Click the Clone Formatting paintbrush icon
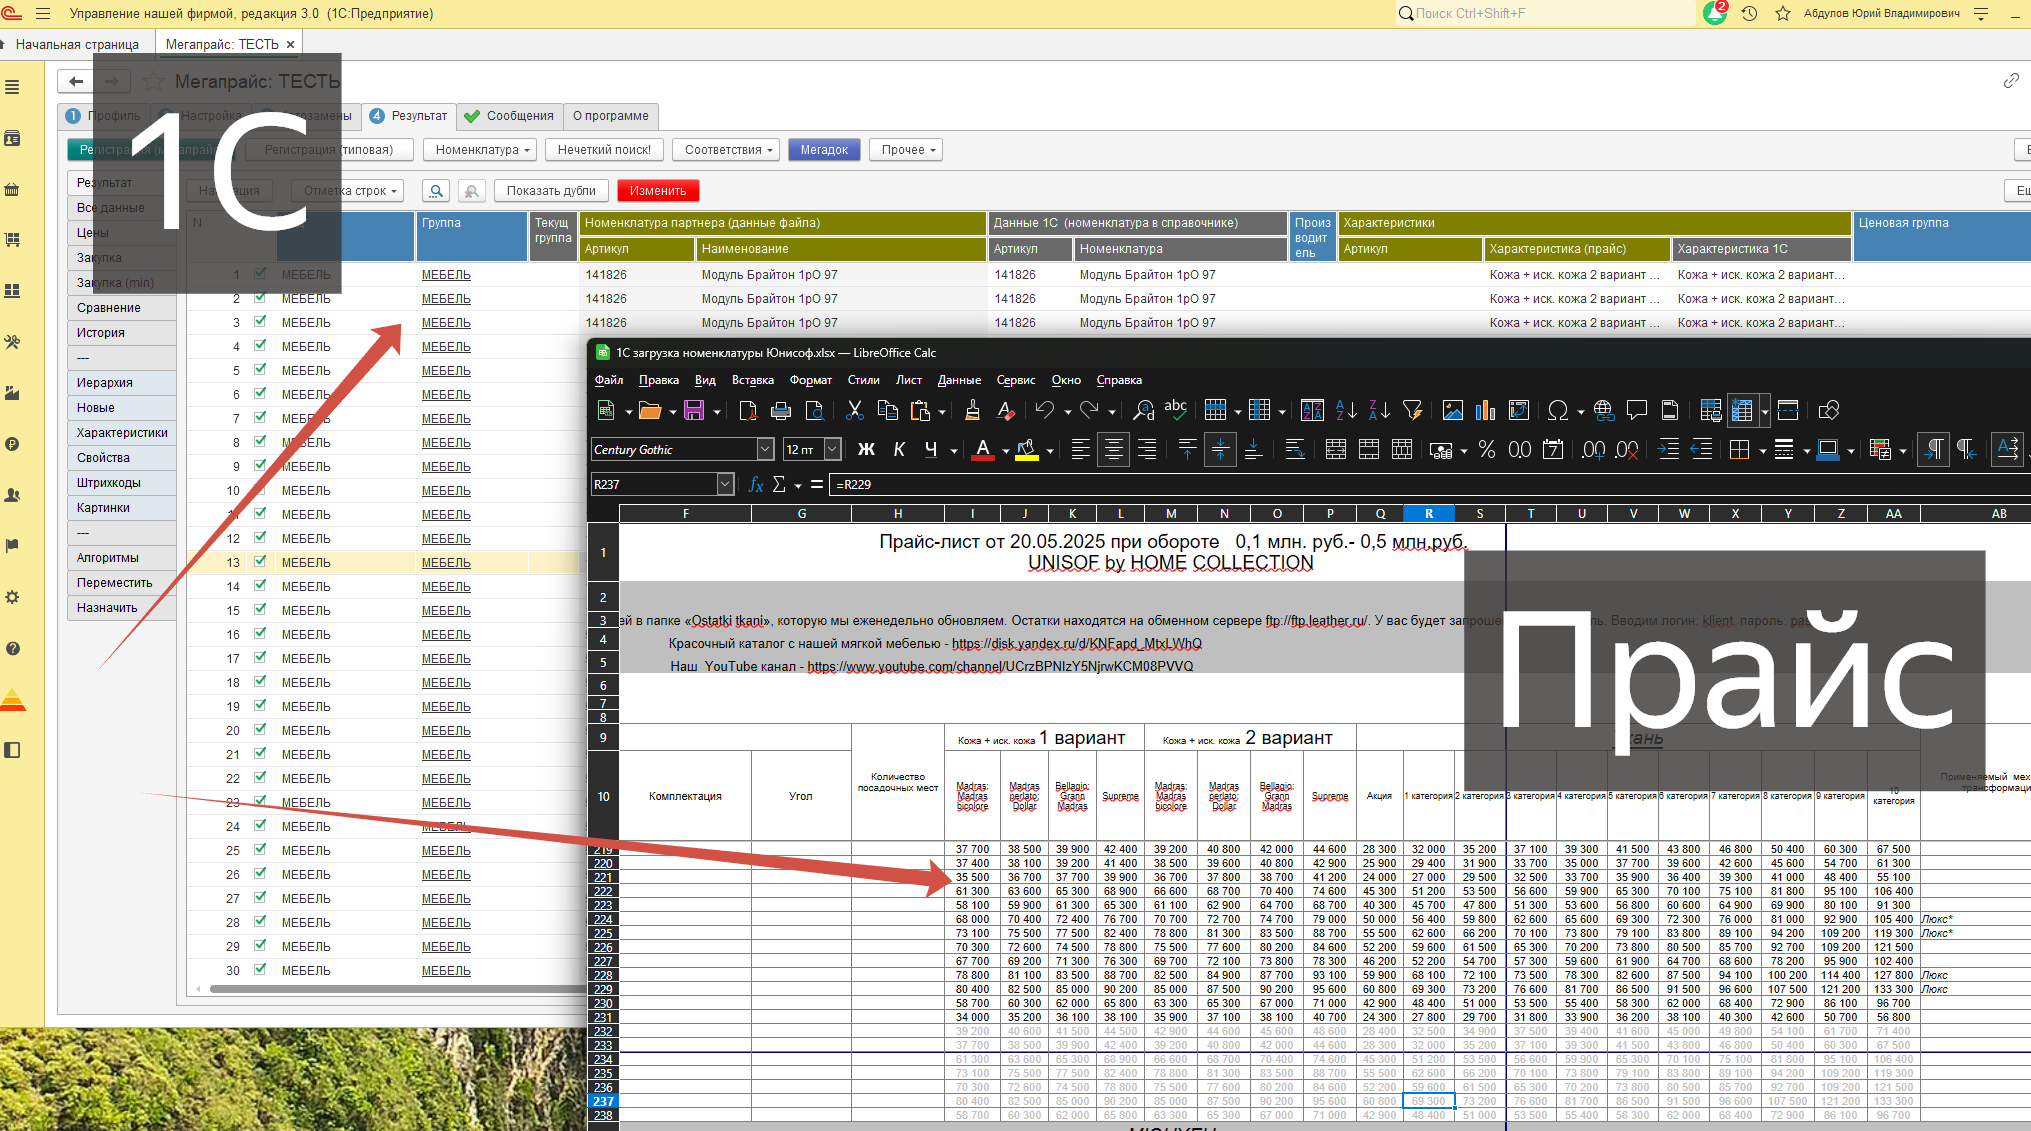This screenshot has height=1131, width=2031. click(972, 410)
